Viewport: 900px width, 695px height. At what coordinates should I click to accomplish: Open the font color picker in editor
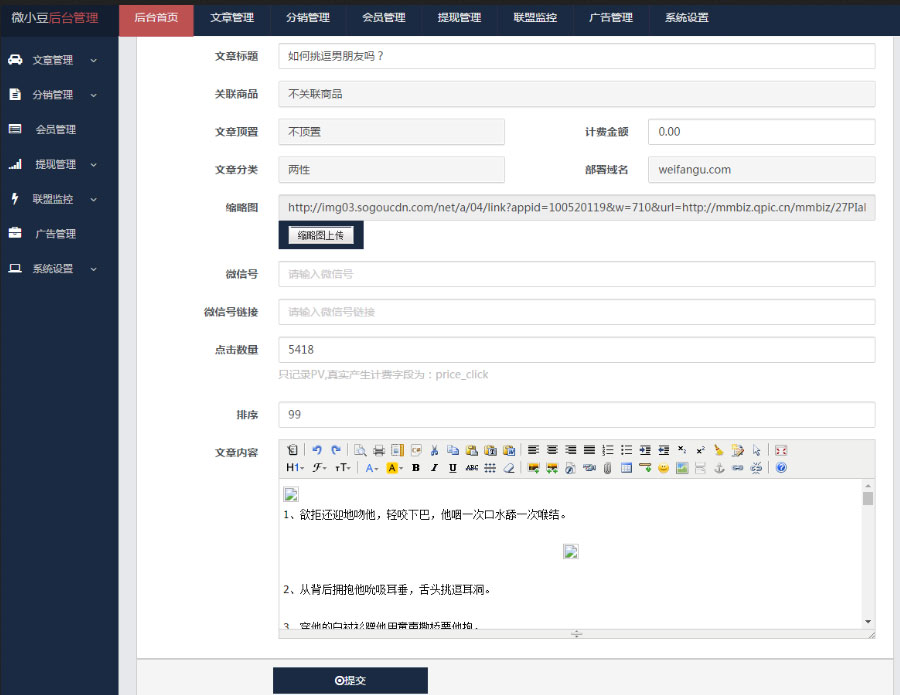point(367,467)
